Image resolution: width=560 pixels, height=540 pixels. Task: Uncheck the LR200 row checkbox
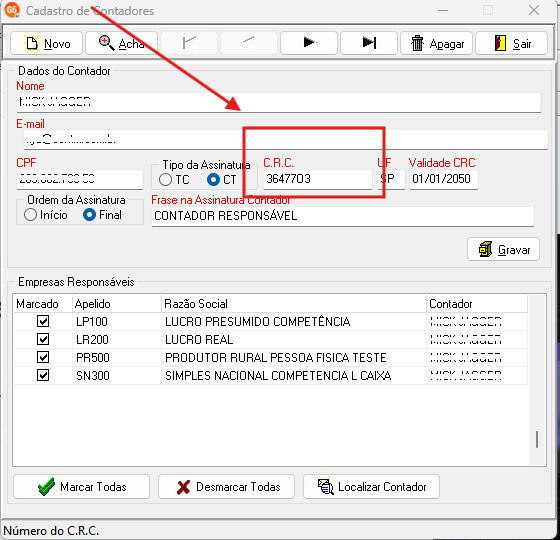[43, 339]
